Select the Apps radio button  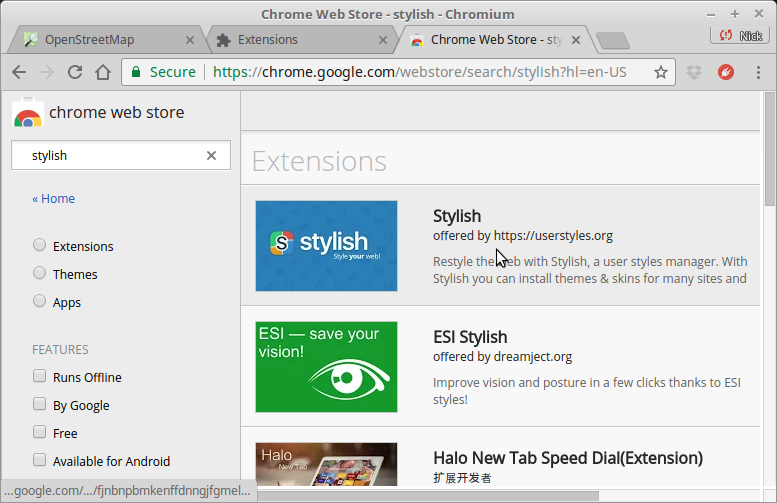click(39, 301)
